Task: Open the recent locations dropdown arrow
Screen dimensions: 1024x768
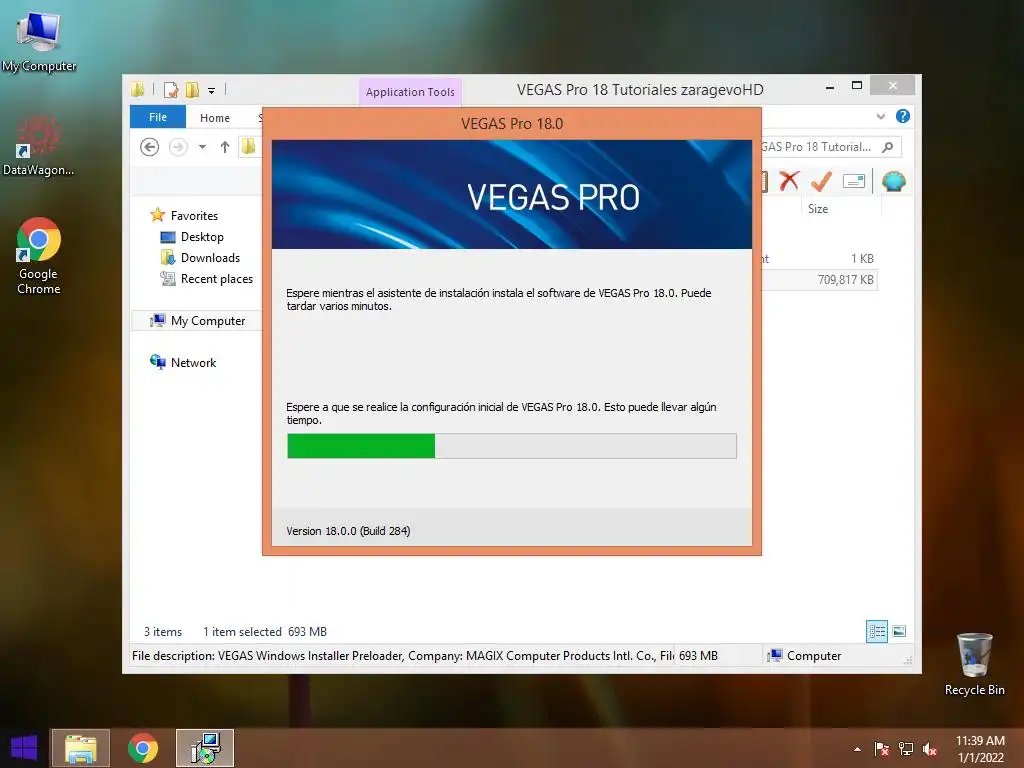Action: point(202,147)
